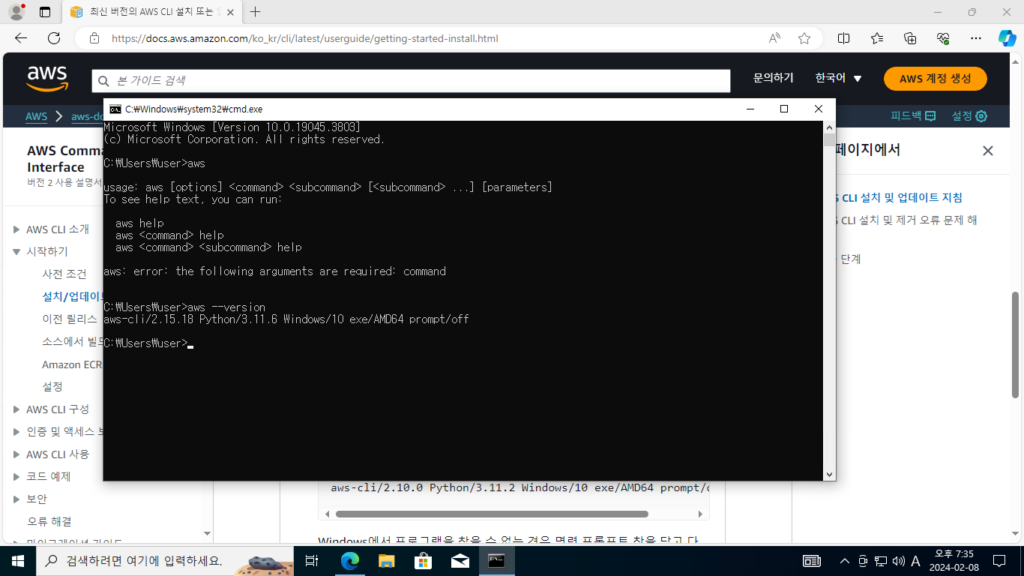Open network status in system tray
Screen dimensions: 1024x576
pos(881,561)
